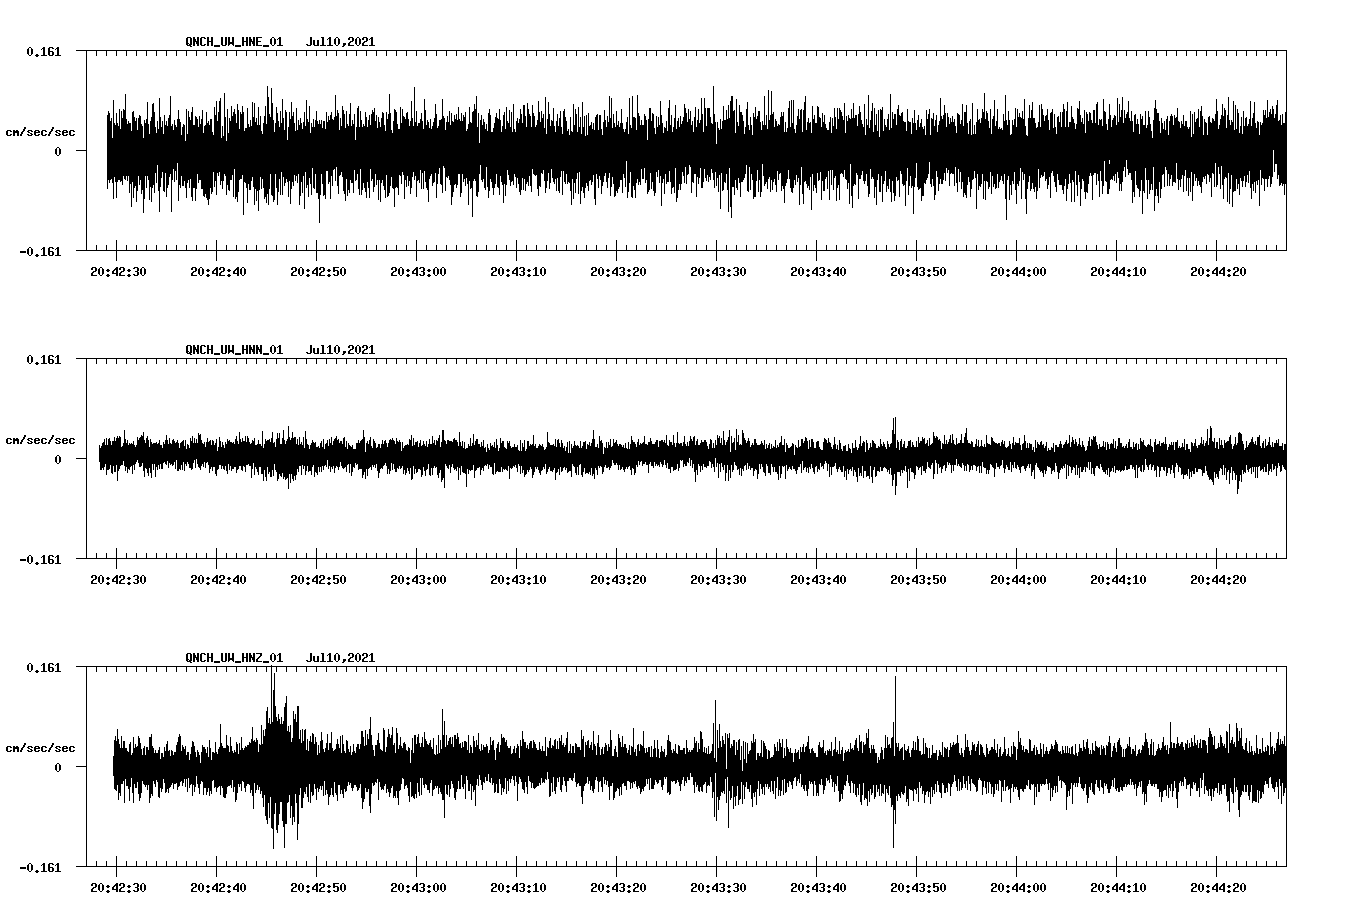Image resolution: width=1358 pixels, height=924 pixels.
Task: Select the 20:44:20 time label under HNN plot
Action: [1218, 579]
